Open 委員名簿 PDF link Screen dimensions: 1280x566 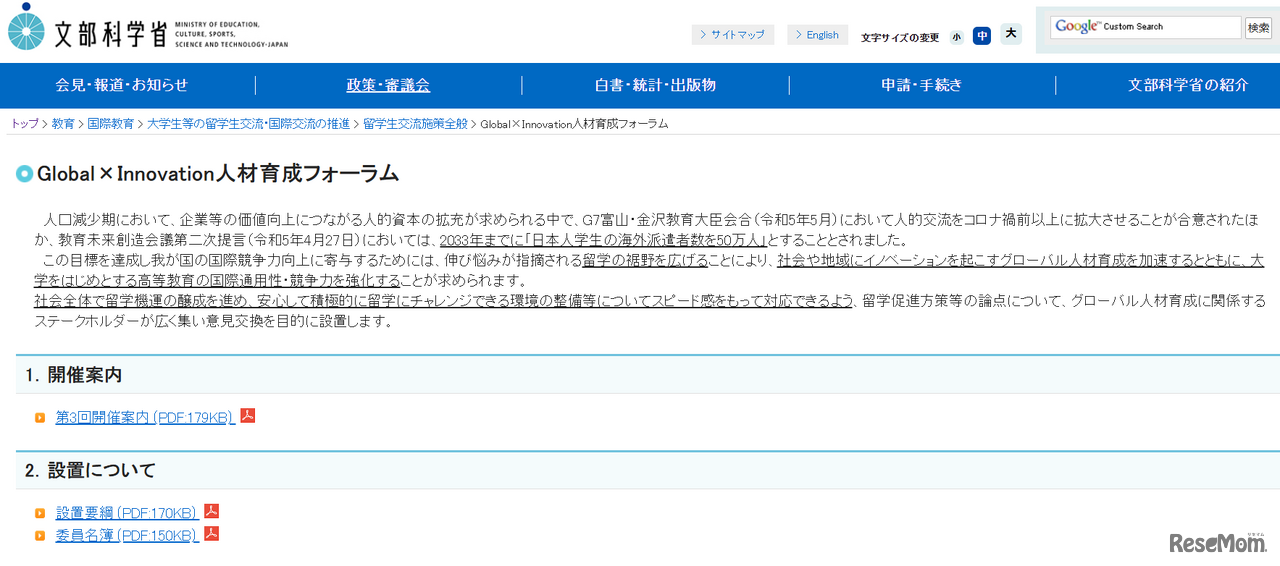pos(127,536)
